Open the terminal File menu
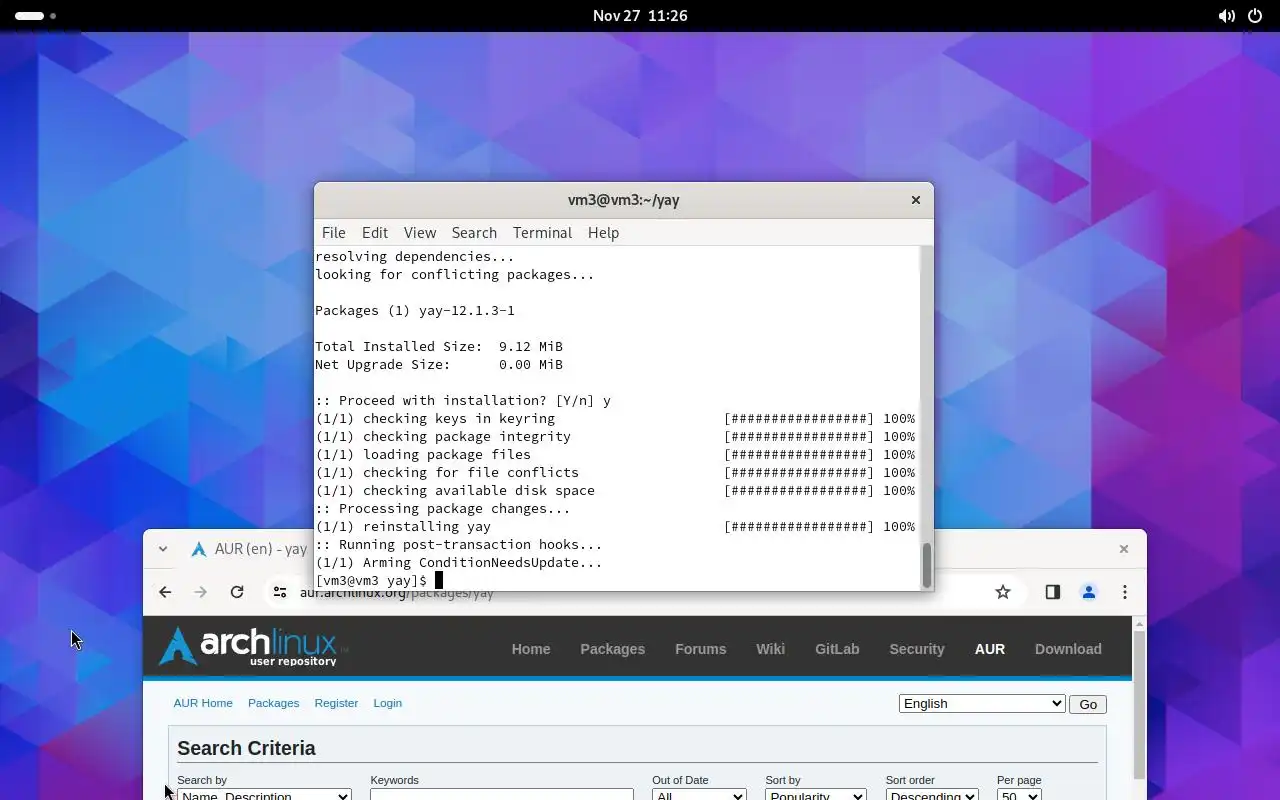Viewport: 1280px width, 800px height. [x=333, y=232]
